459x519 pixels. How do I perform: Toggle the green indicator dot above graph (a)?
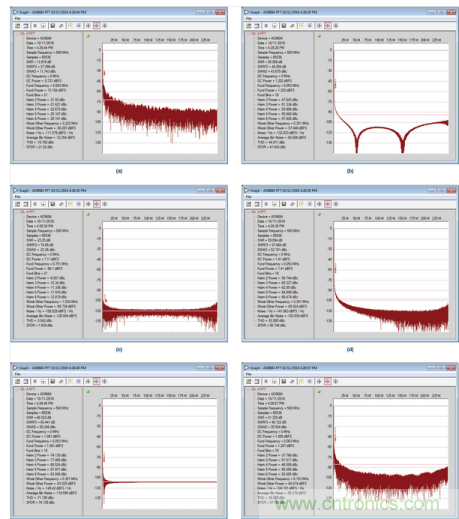(88, 36)
